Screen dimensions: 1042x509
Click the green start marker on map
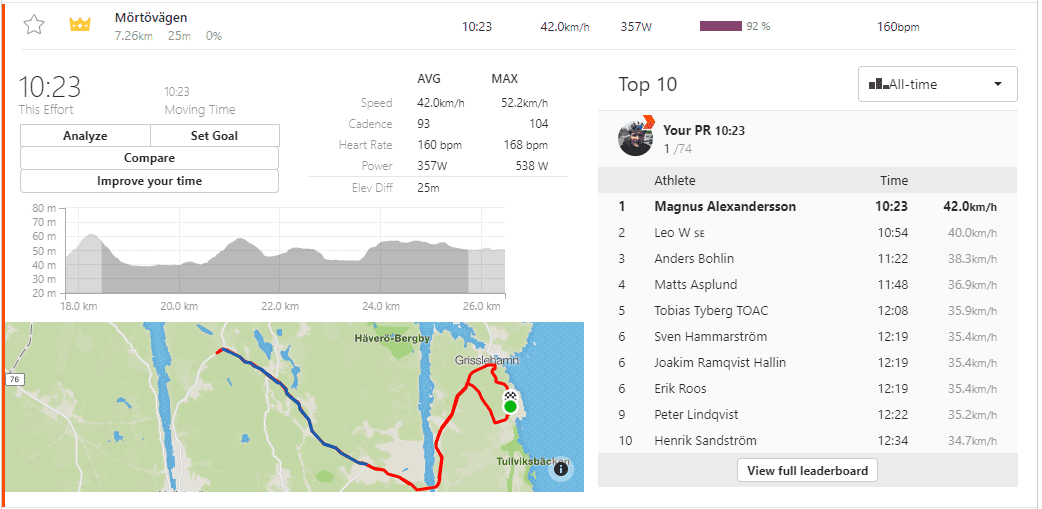coord(510,406)
